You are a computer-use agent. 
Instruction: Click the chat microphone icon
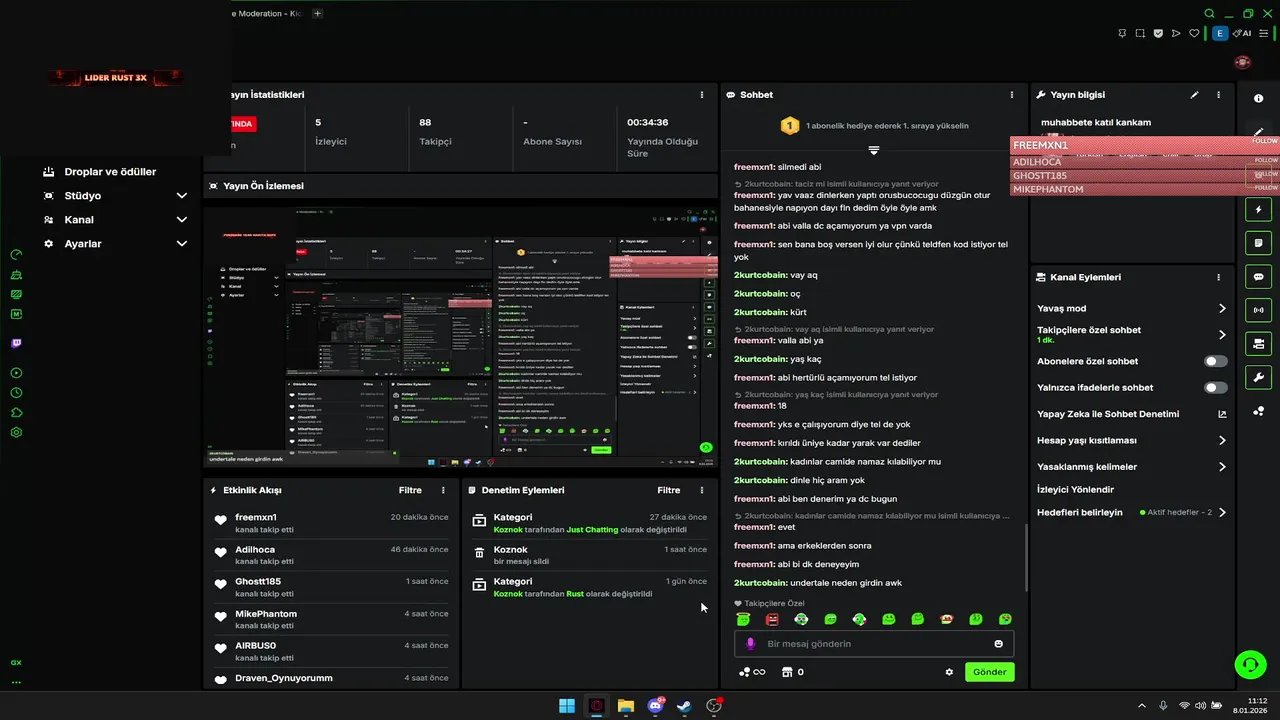coord(750,644)
